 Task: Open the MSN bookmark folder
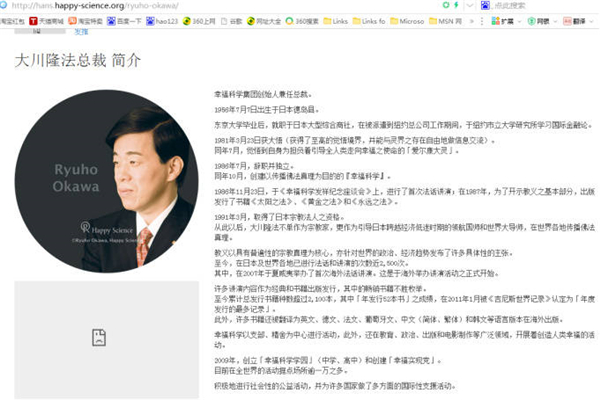tap(445, 21)
